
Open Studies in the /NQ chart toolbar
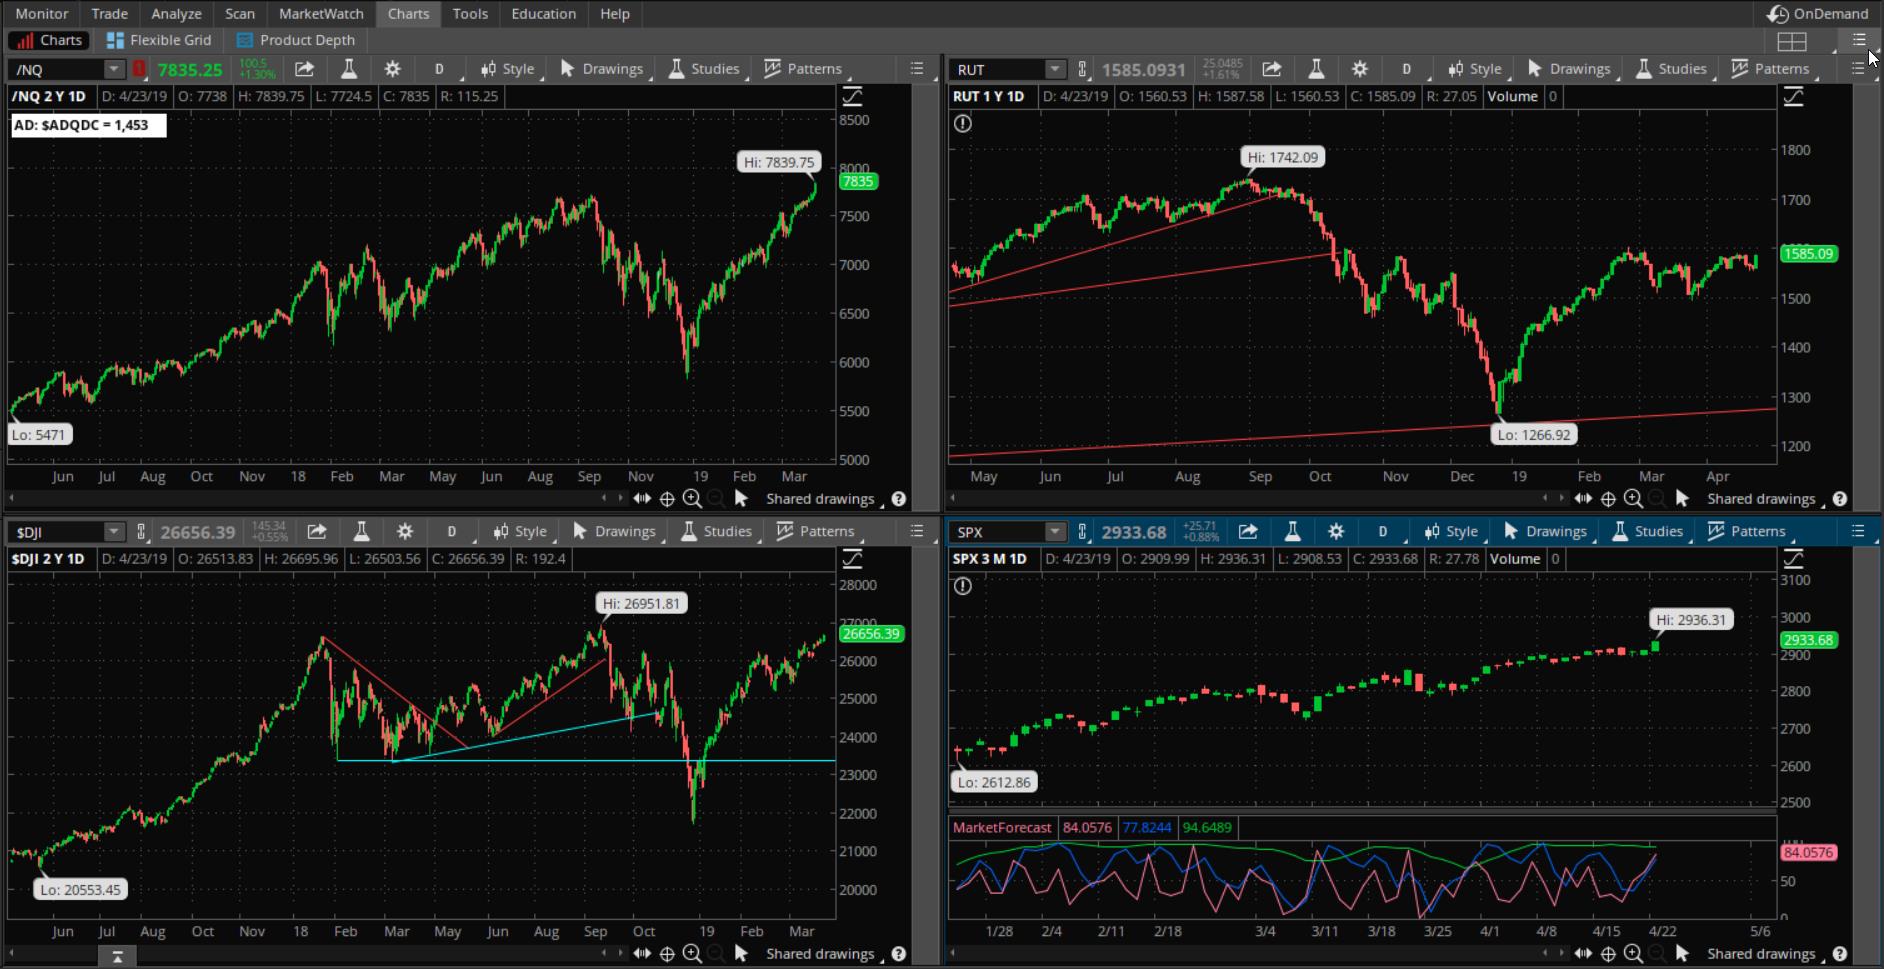(705, 69)
